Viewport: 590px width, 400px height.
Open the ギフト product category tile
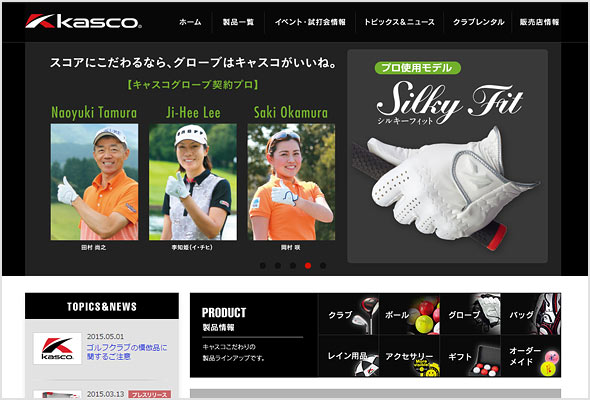tap(470, 356)
